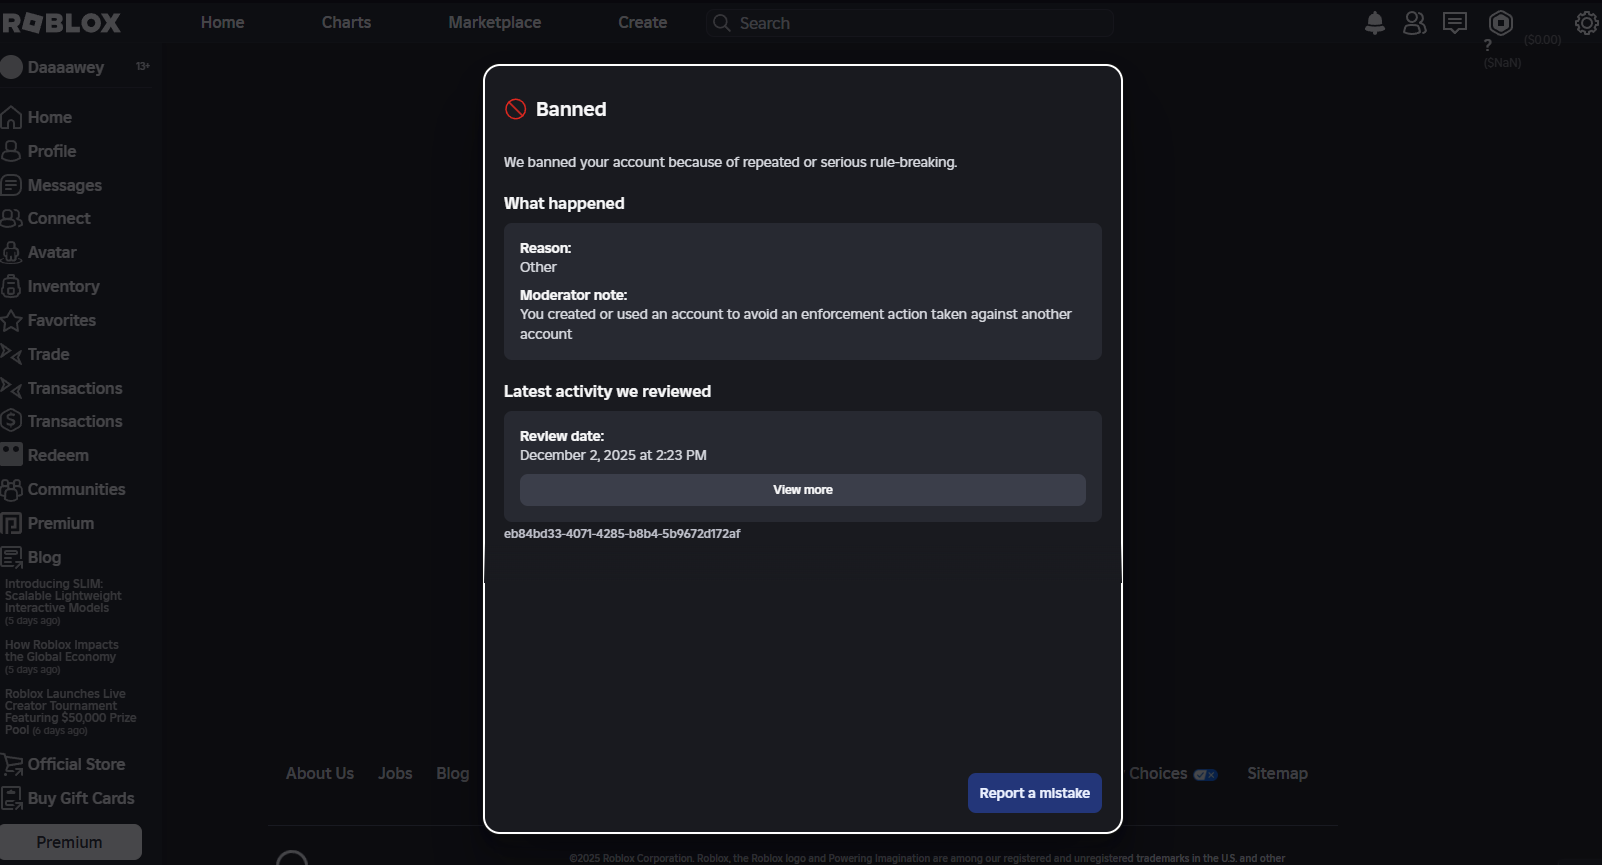This screenshot has height=865, width=1602.
Task: Click the Inventory backpack icon in sidebar
Action: (11, 287)
